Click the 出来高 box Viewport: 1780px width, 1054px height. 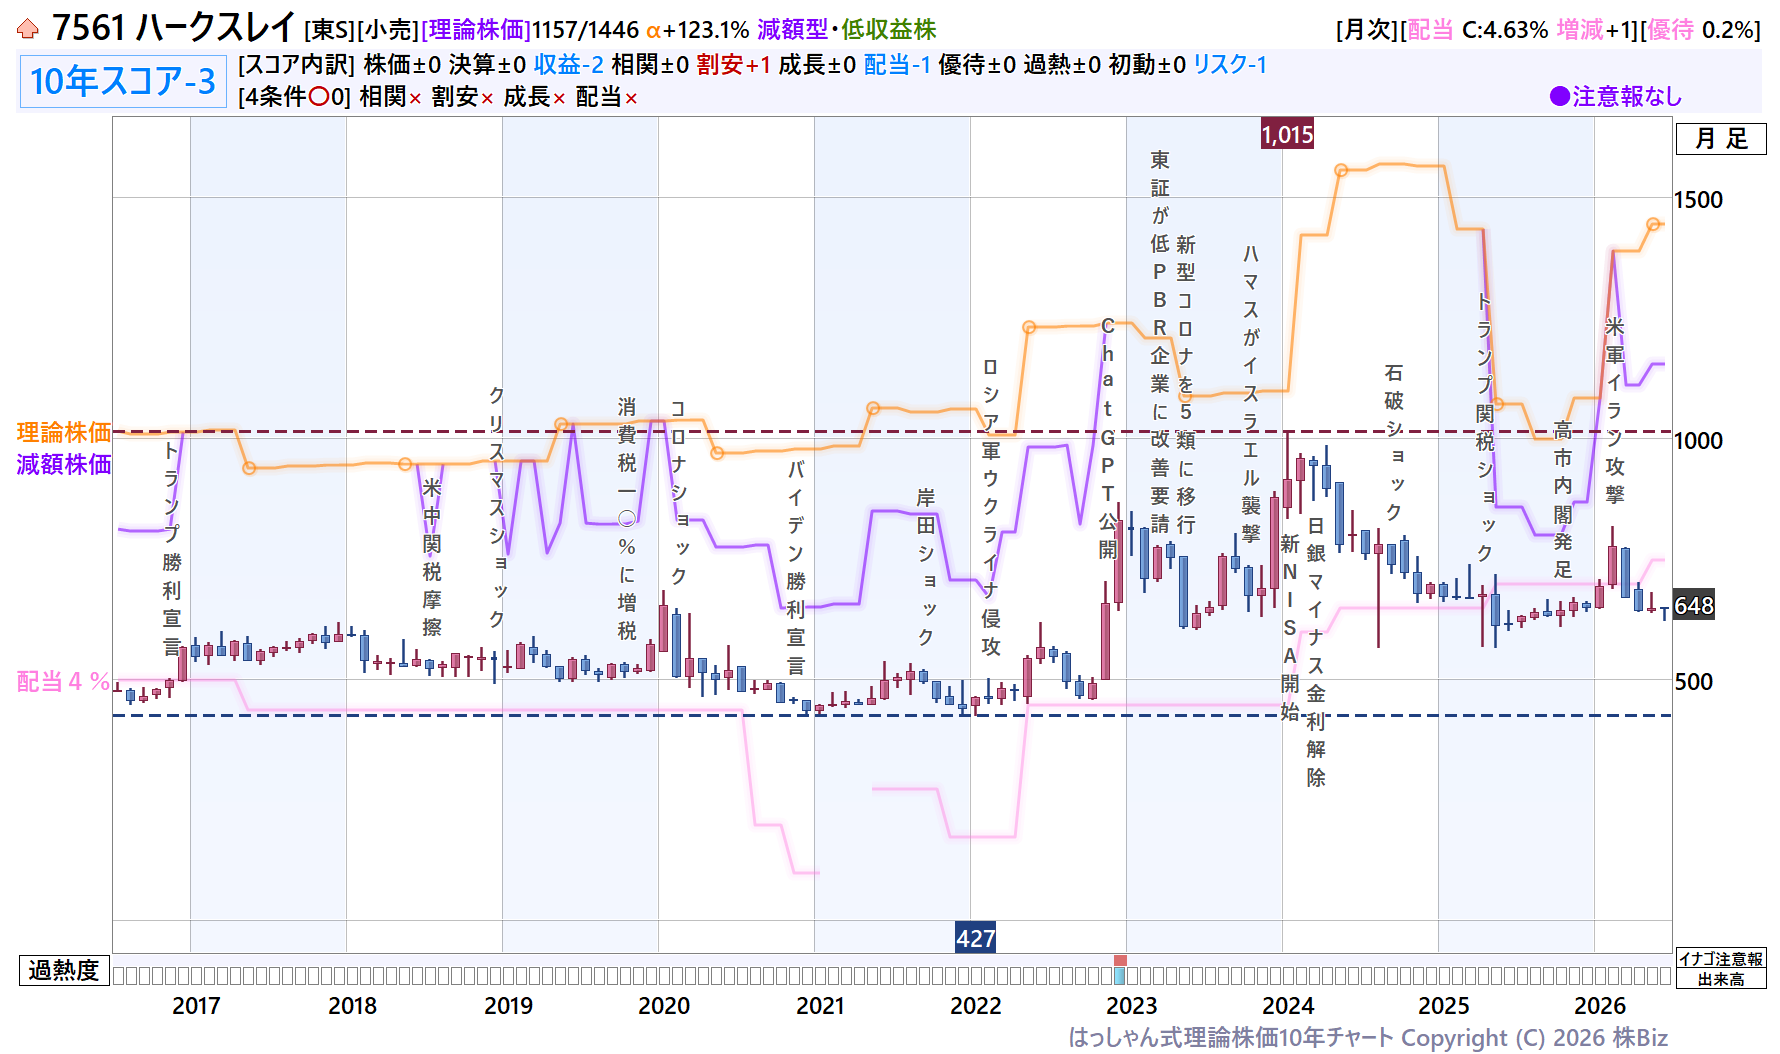click(1721, 979)
